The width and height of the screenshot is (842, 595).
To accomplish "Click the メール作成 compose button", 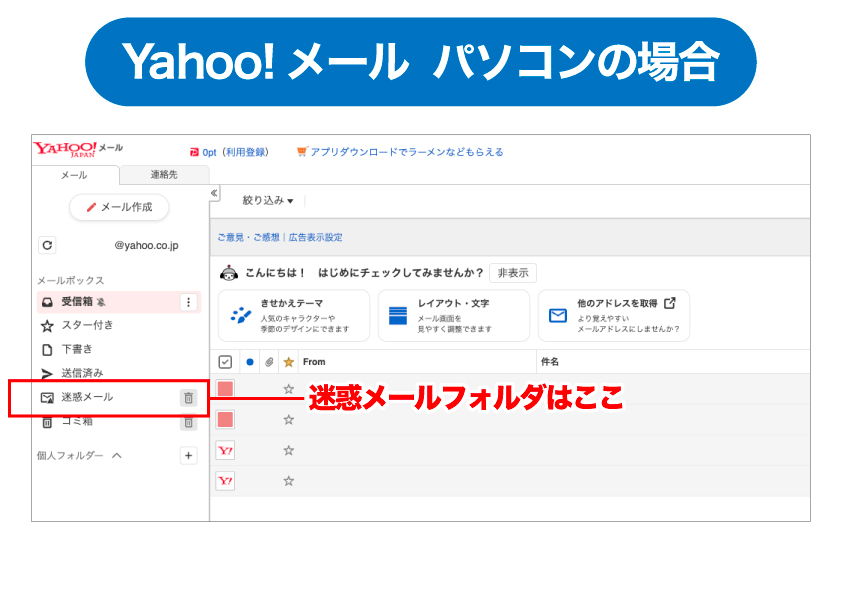I will coord(119,207).
